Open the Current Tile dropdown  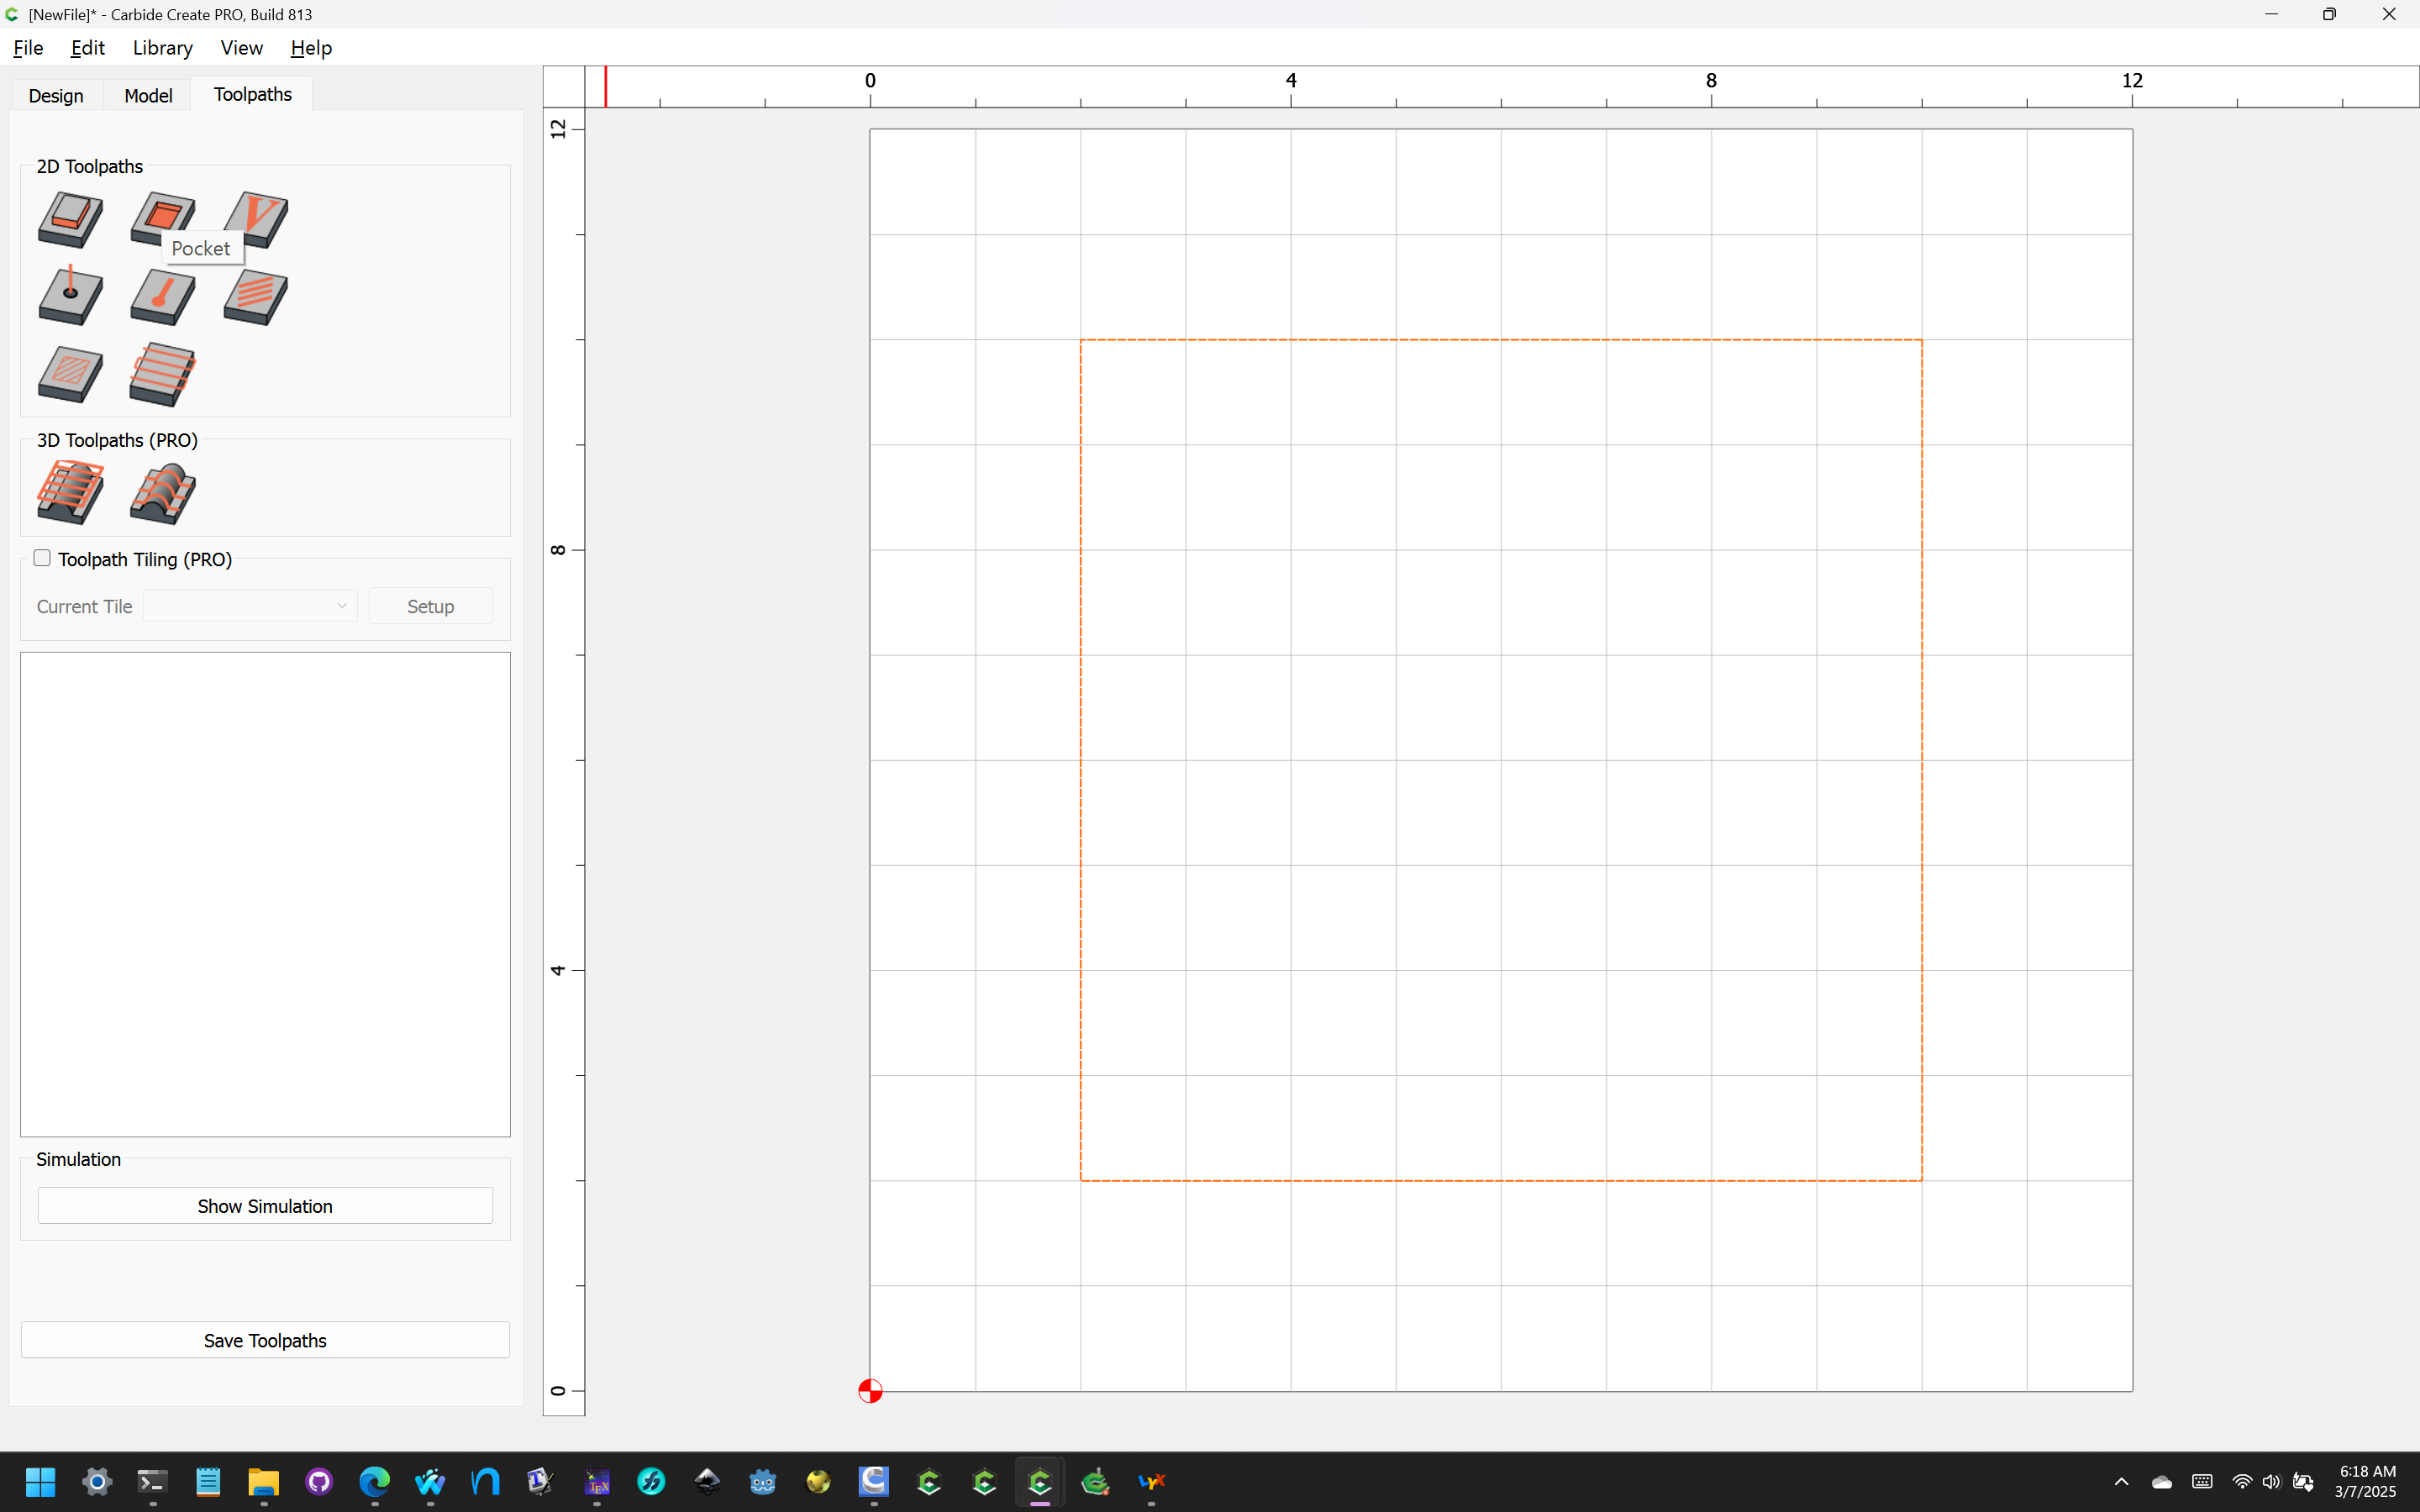250,606
